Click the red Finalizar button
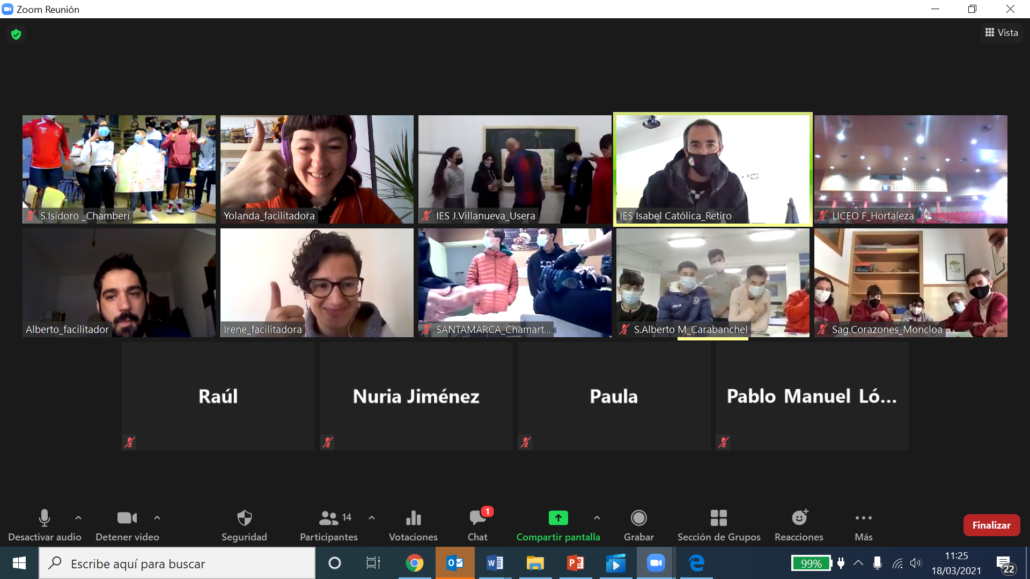The width and height of the screenshot is (1030, 579). 991,525
